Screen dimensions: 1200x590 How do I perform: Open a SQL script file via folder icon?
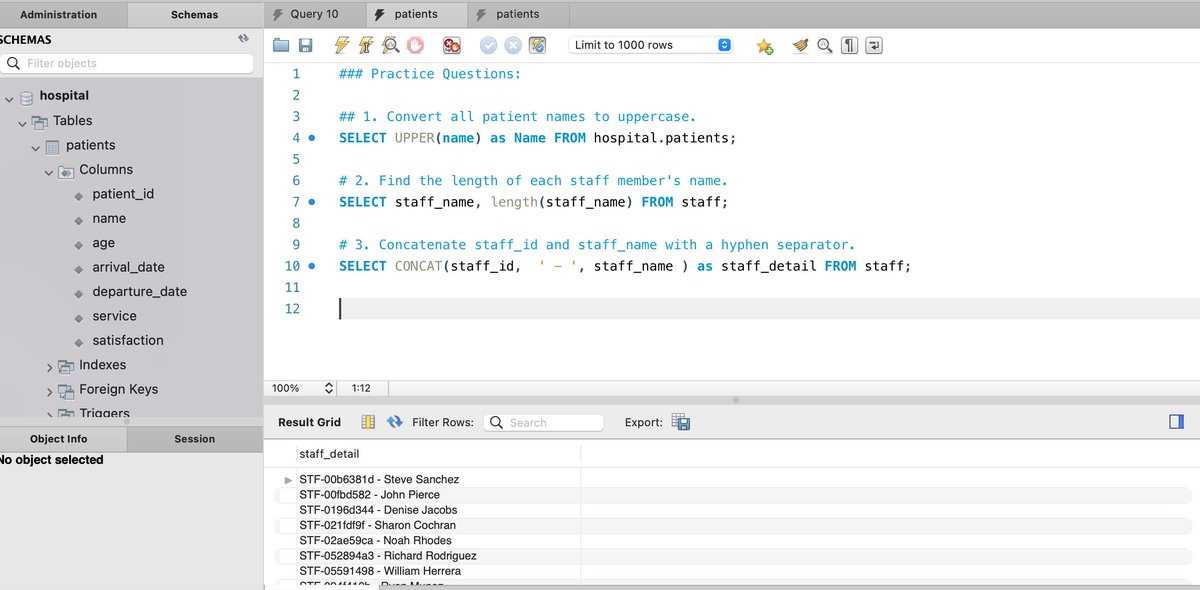pos(281,45)
